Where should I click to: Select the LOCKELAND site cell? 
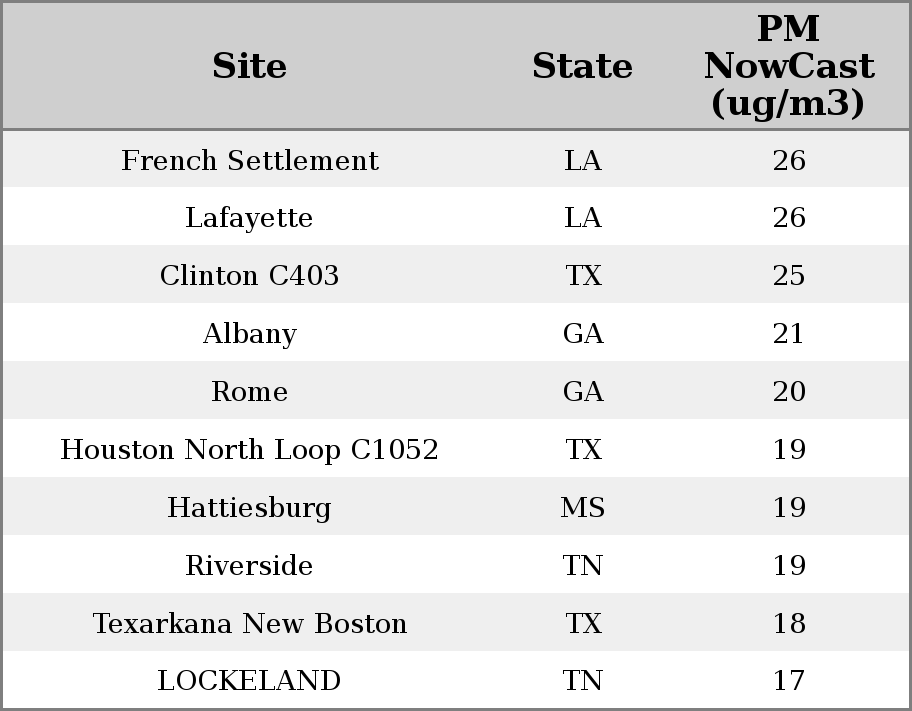click(249, 681)
